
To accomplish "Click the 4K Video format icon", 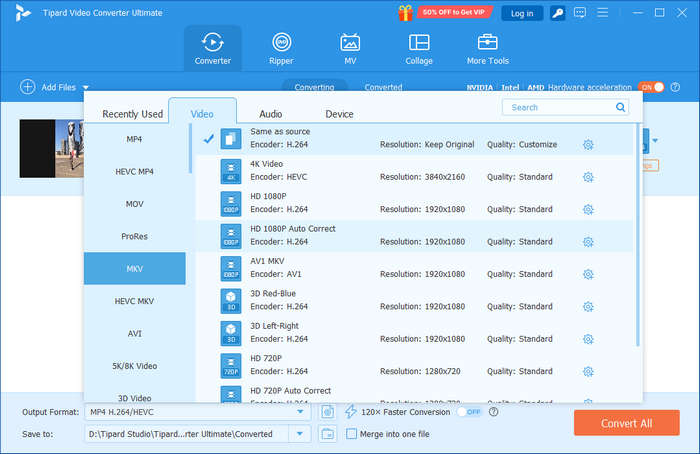I will (231, 171).
